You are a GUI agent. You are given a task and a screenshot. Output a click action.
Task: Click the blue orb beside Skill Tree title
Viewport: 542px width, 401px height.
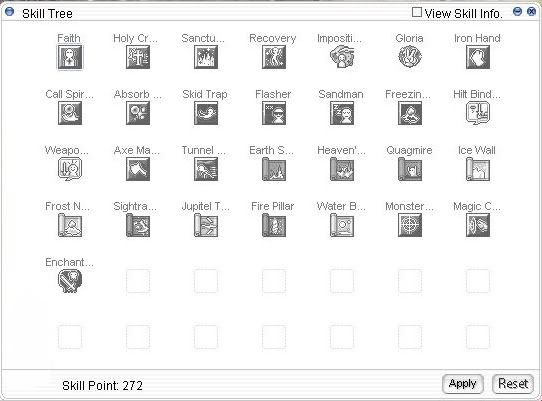(x=9, y=12)
